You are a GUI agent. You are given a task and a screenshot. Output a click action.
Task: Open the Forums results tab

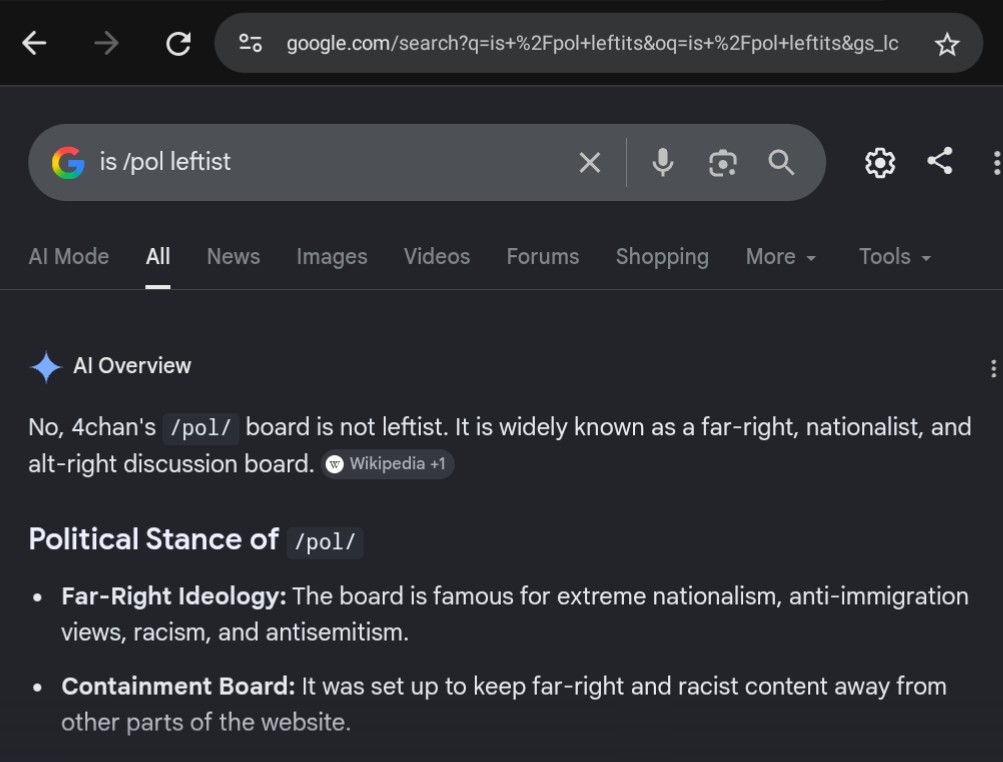click(543, 257)
